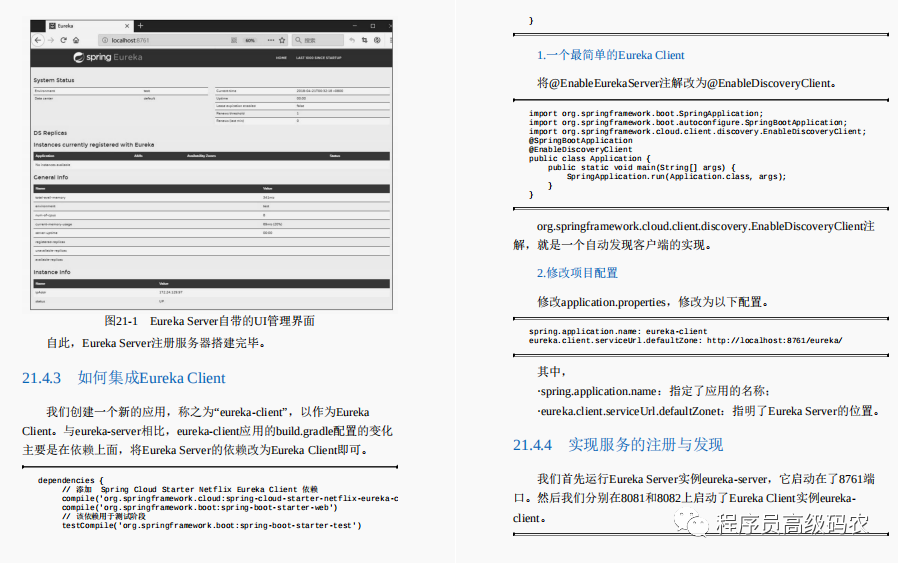Click heading 21.4.4 实现服务的注册与发现
Image resolution: width=898 pixels, height=563 pixels.
click(x=618, y=445)
